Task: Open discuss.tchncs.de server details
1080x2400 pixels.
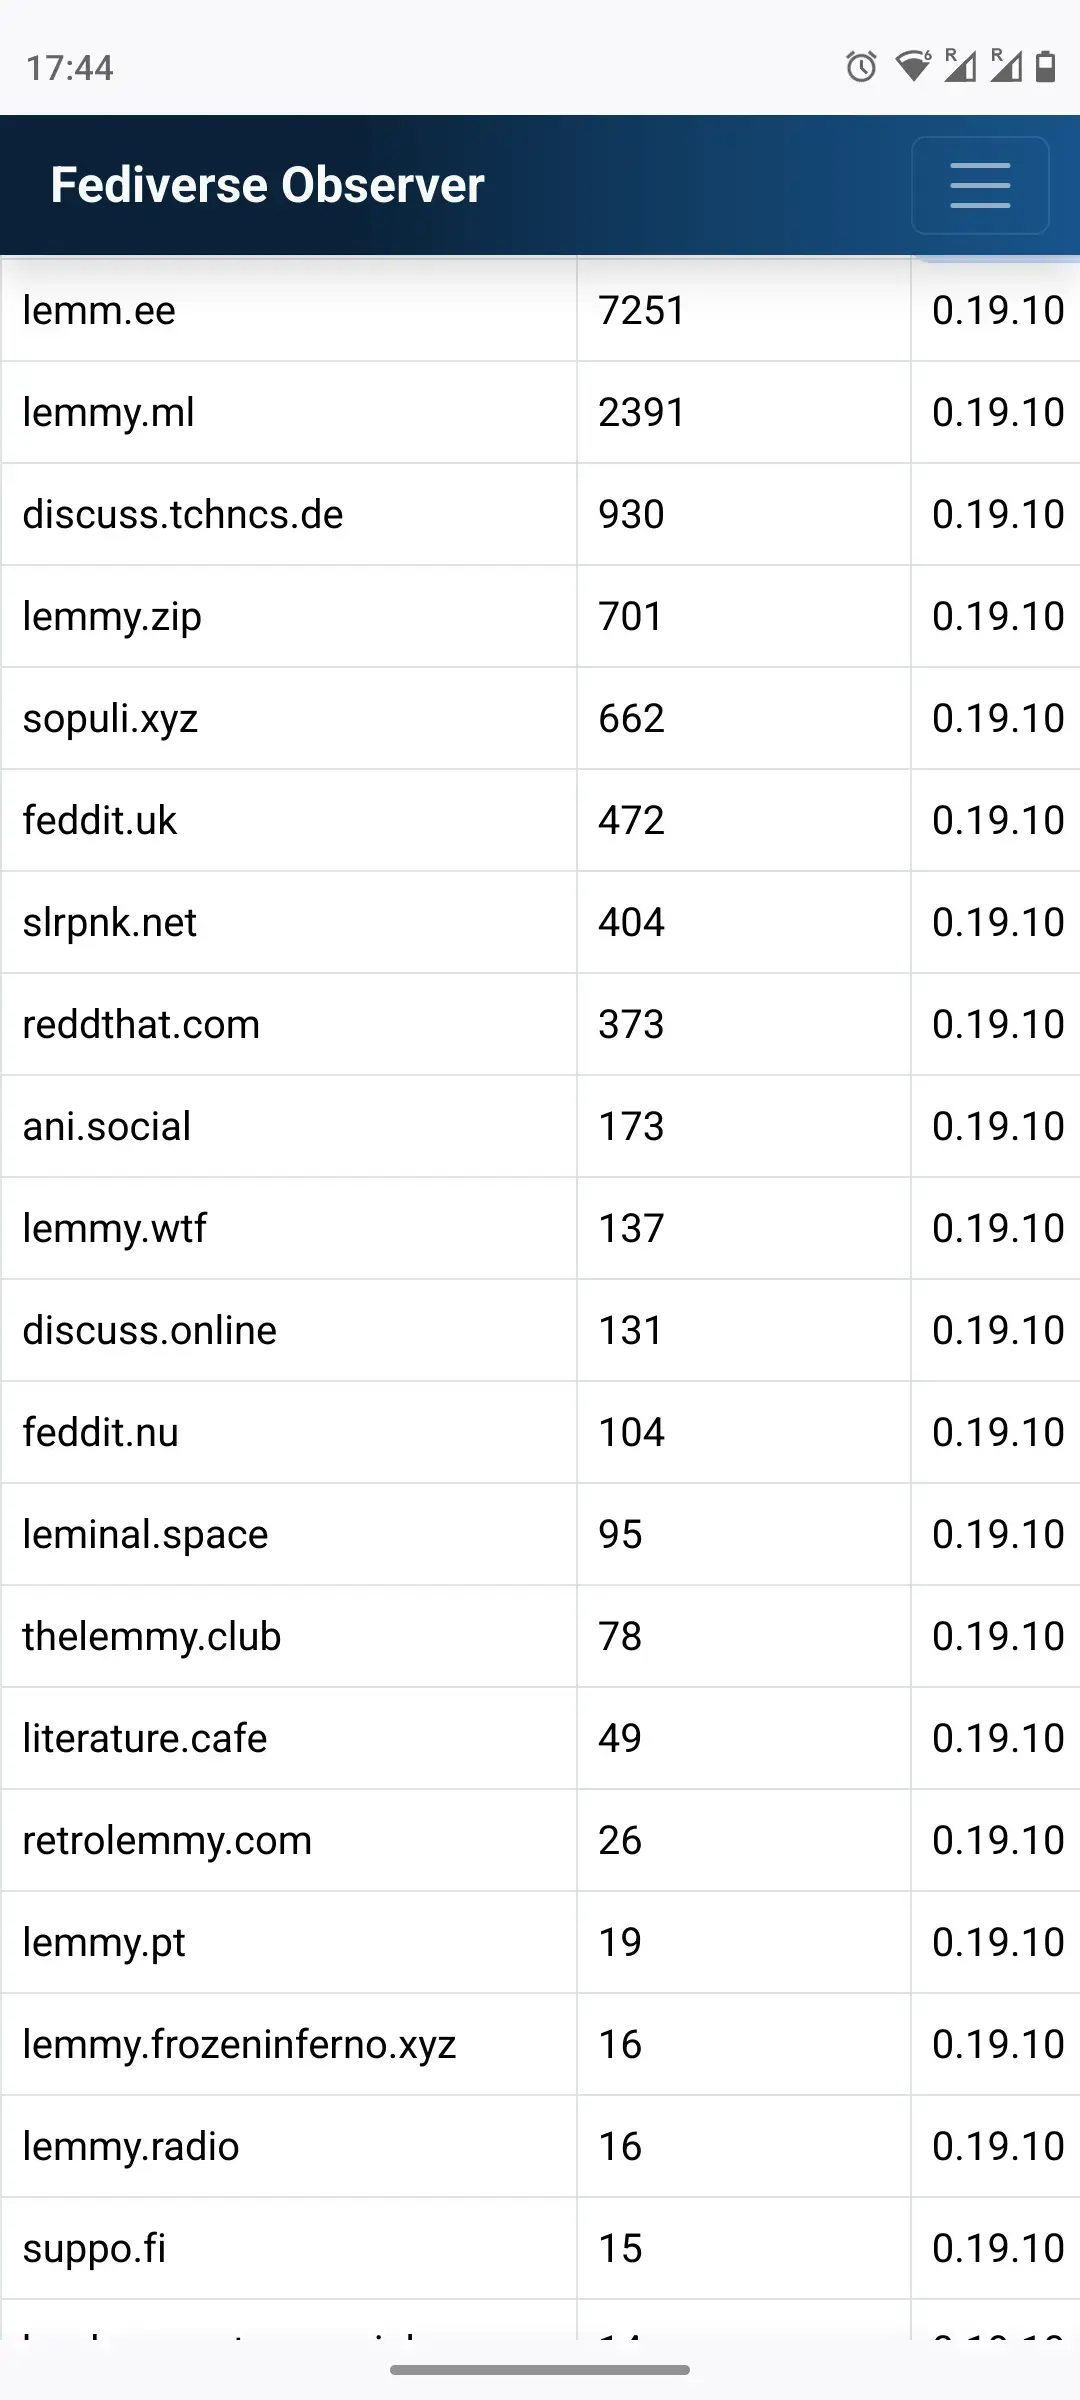Action: (183, 514)
